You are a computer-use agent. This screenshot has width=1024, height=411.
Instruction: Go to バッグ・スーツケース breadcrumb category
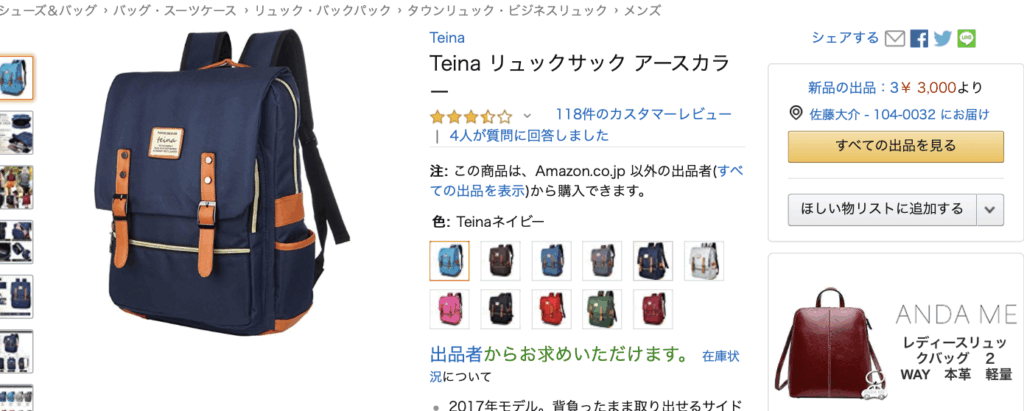click(x=175, y=10)
